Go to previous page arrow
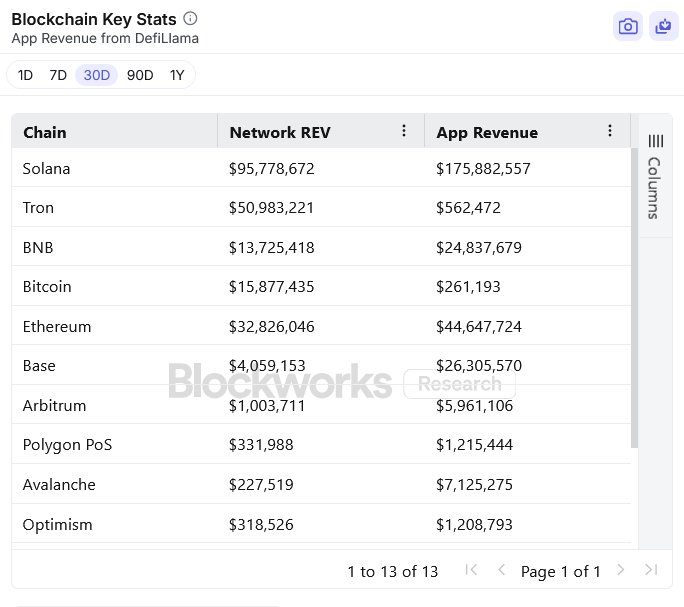The height and width of the screenshot is (607, 684). (x=502, y=570)
